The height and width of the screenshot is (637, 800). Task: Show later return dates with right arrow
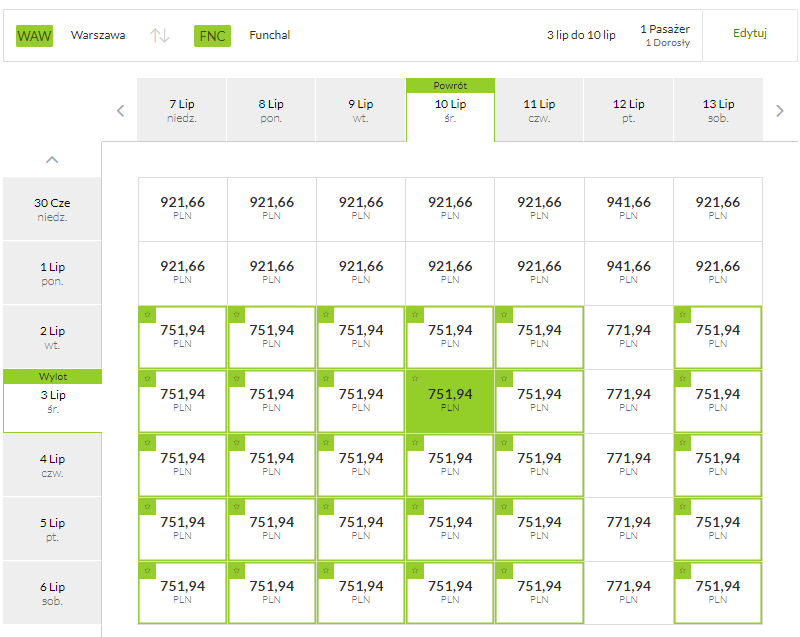click(780, 111)
